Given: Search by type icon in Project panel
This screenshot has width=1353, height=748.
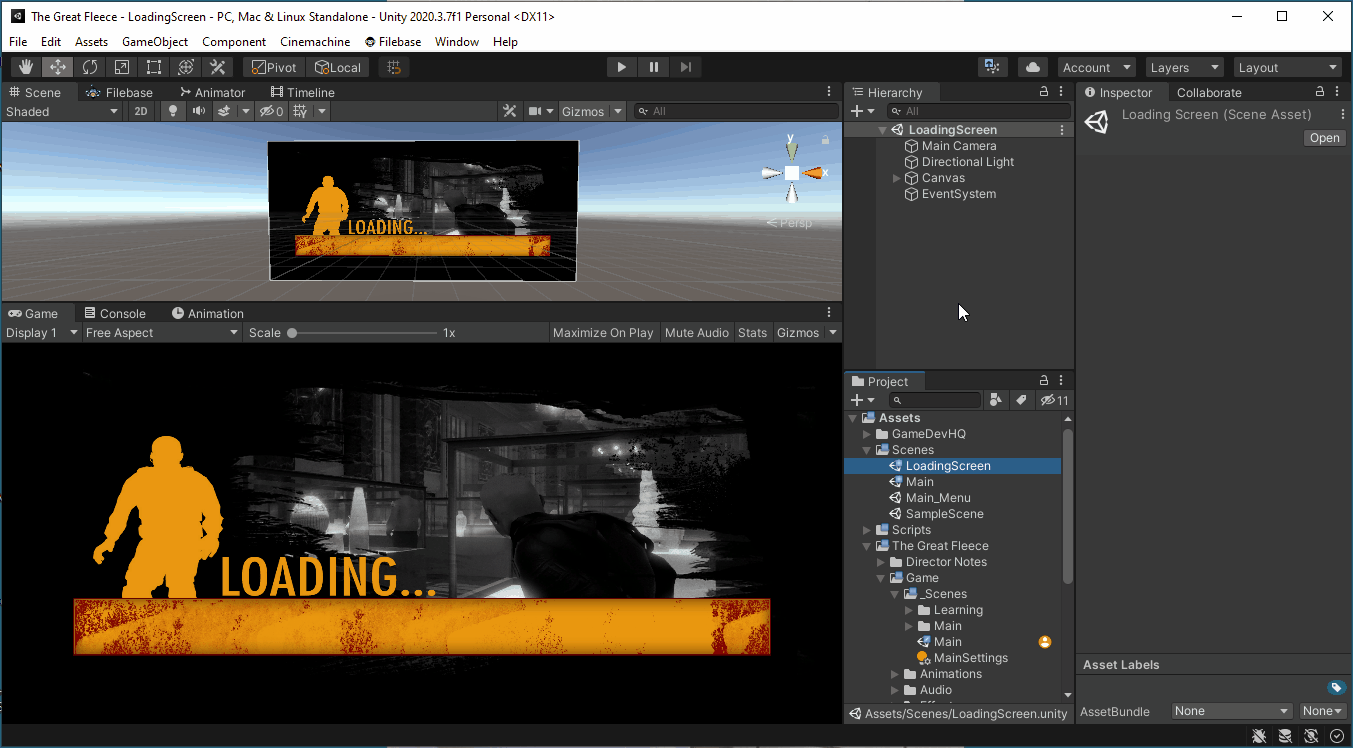Looking at the screenshot, I should click(x=995, y=400).
